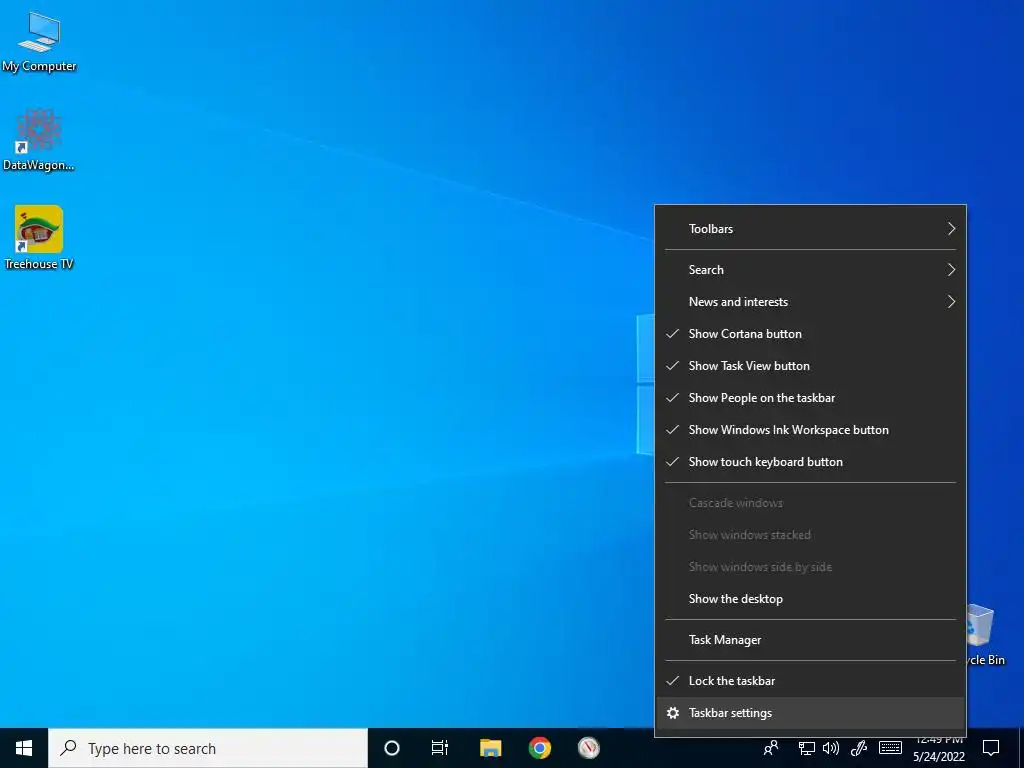Click the Type here to search field
1024x768 pixels.
click(208, 748)
